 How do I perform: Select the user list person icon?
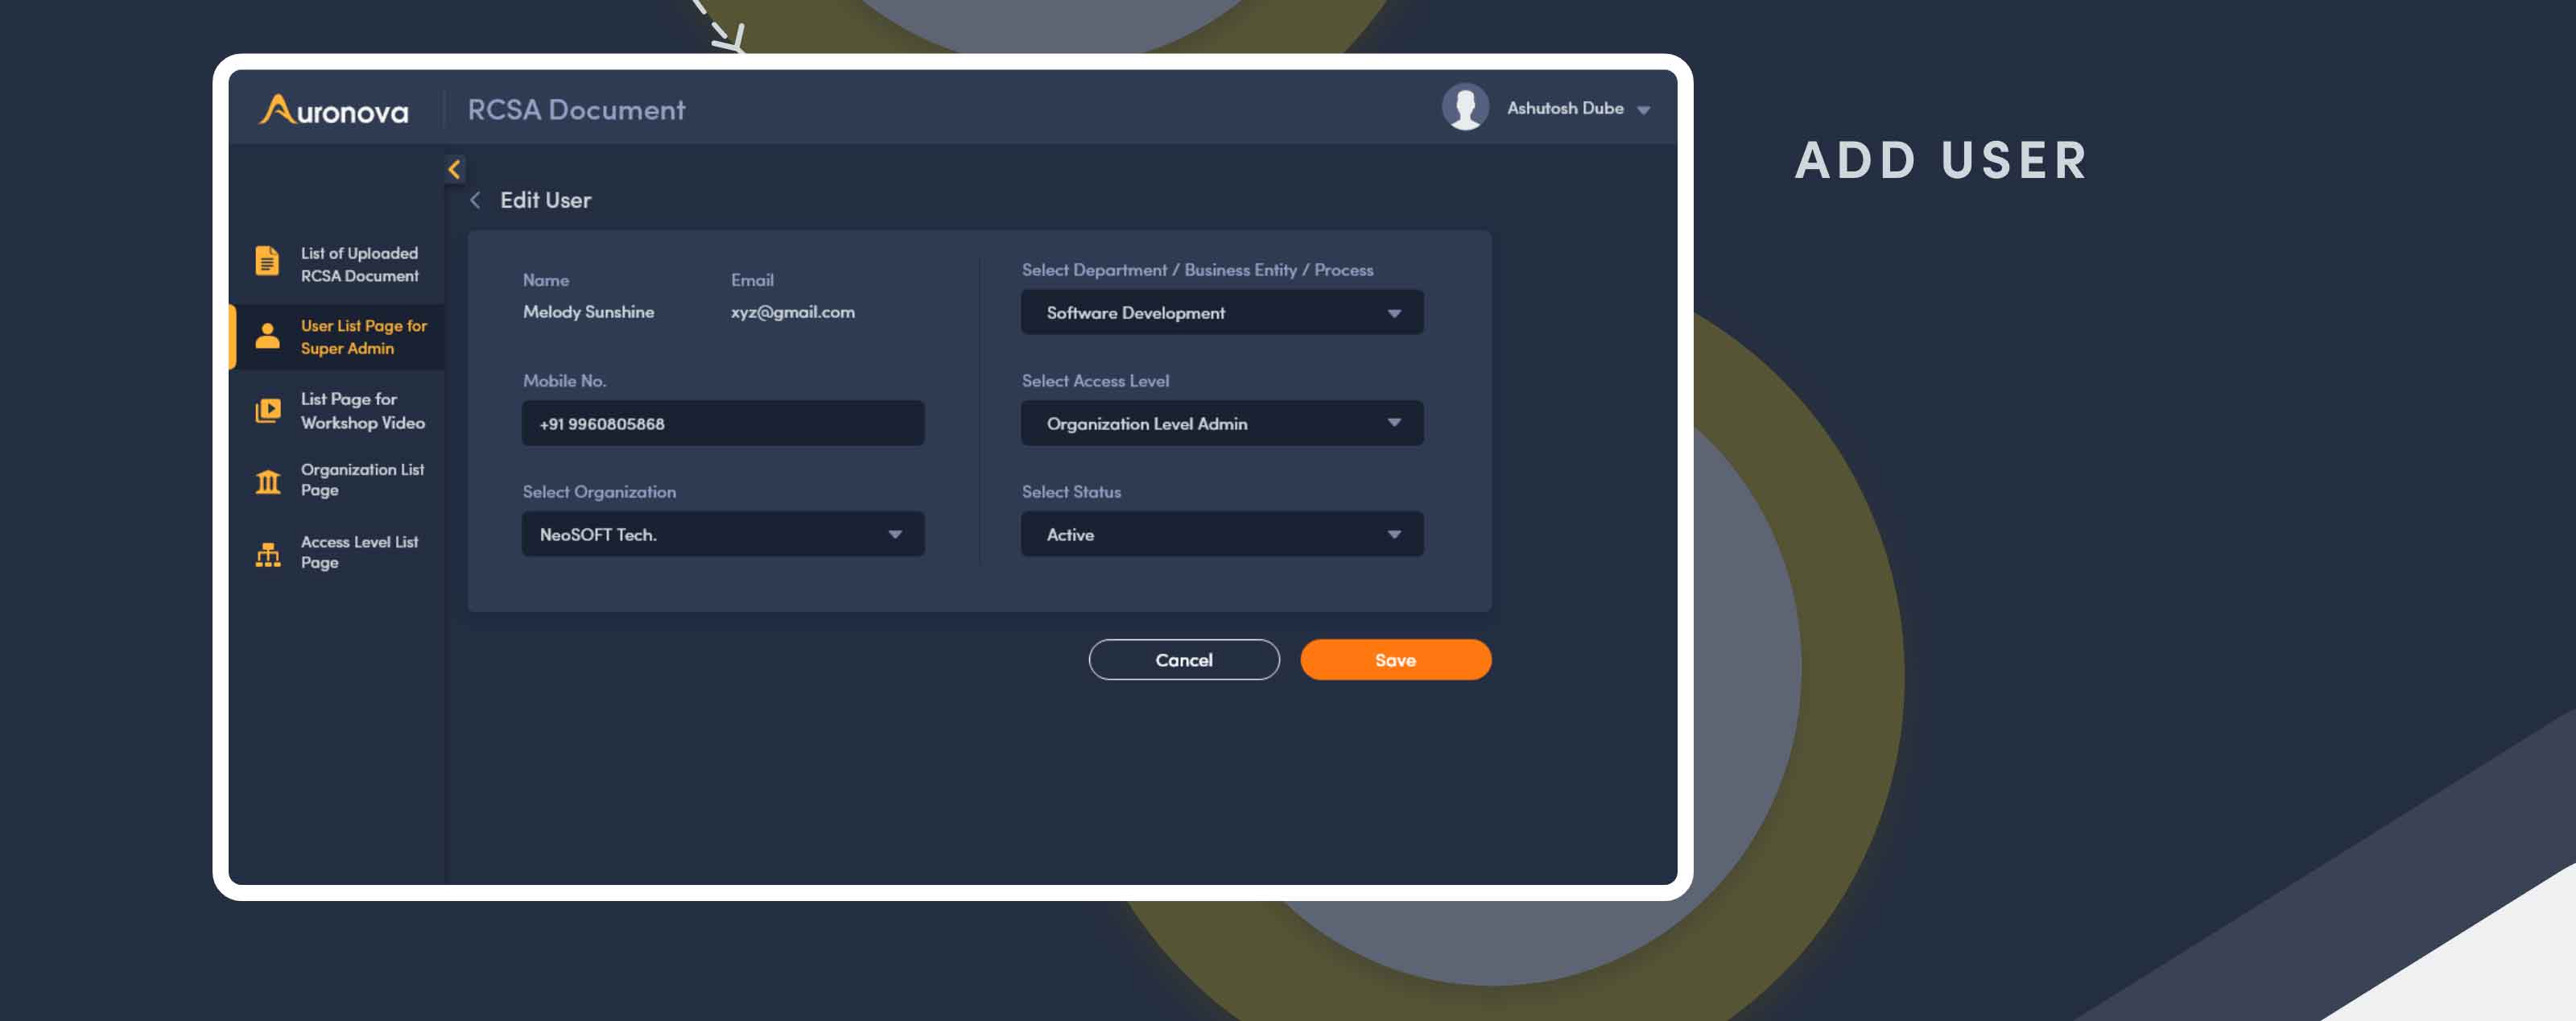[267, 336]
